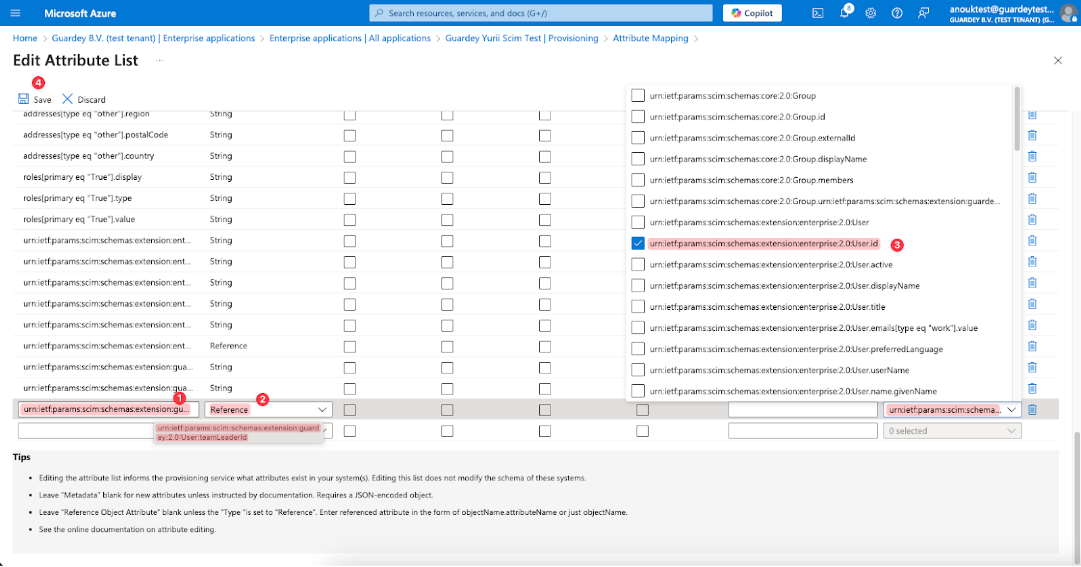
Task: Uncheck the enterprise:2.0:User.id option
Action: [638, 243]
